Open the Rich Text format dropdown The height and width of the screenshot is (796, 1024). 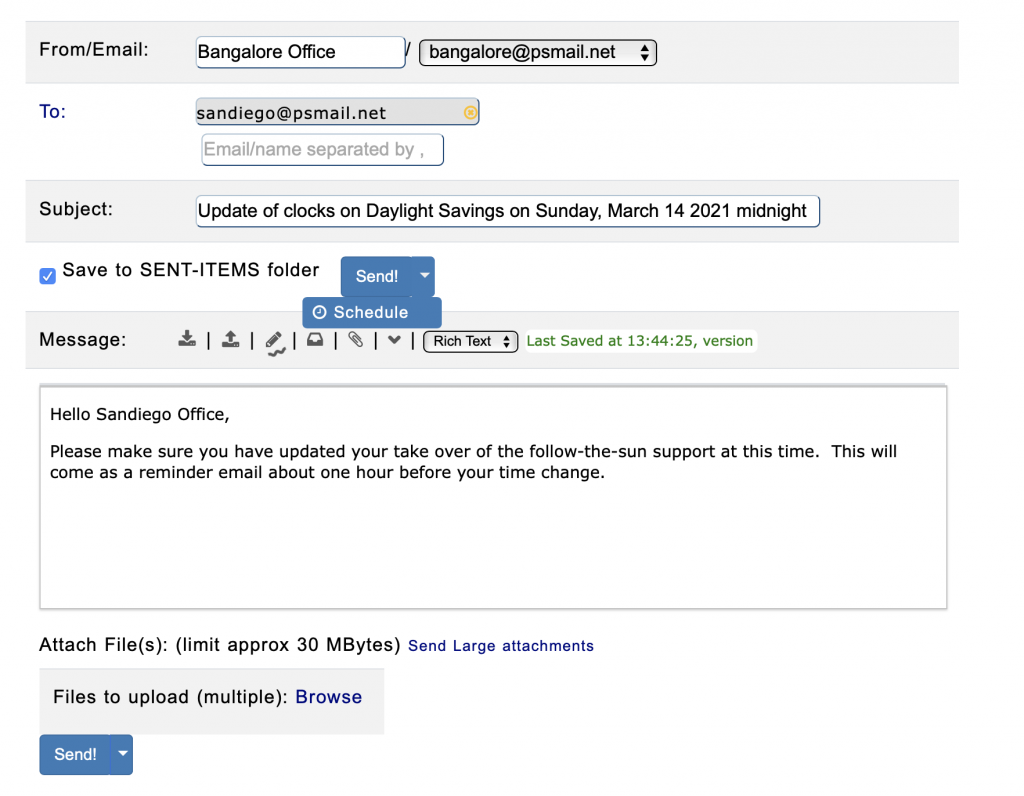(470, 341)
